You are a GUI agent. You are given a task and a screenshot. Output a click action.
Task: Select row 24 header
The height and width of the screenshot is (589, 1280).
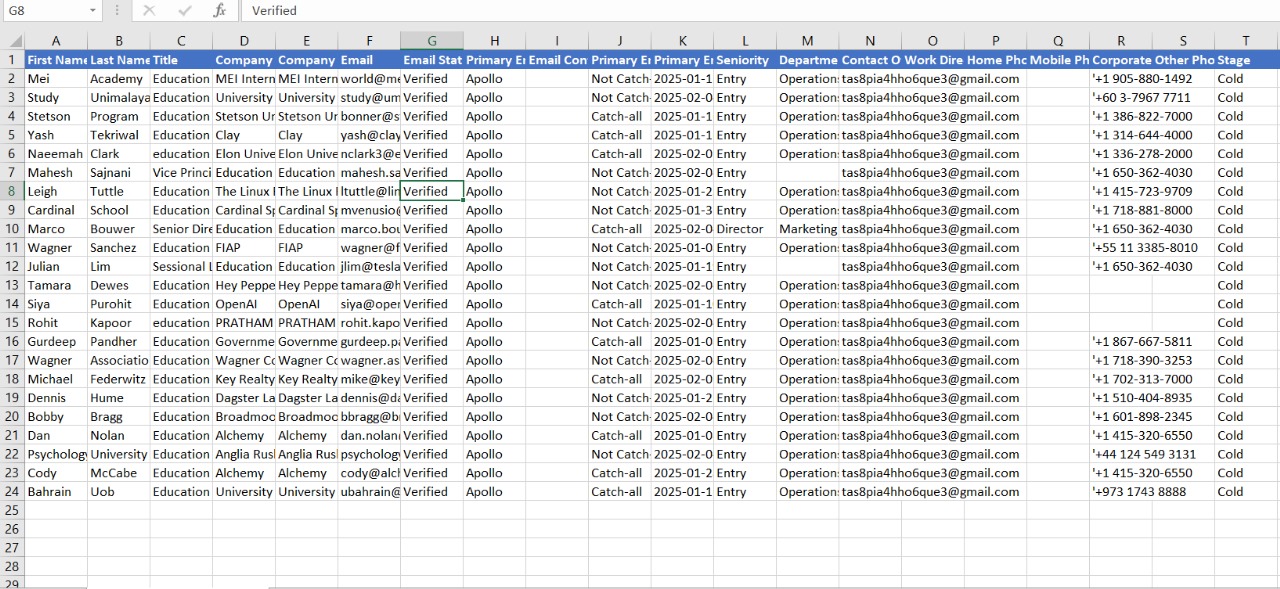pyautogui.click(x=12, y=491)
